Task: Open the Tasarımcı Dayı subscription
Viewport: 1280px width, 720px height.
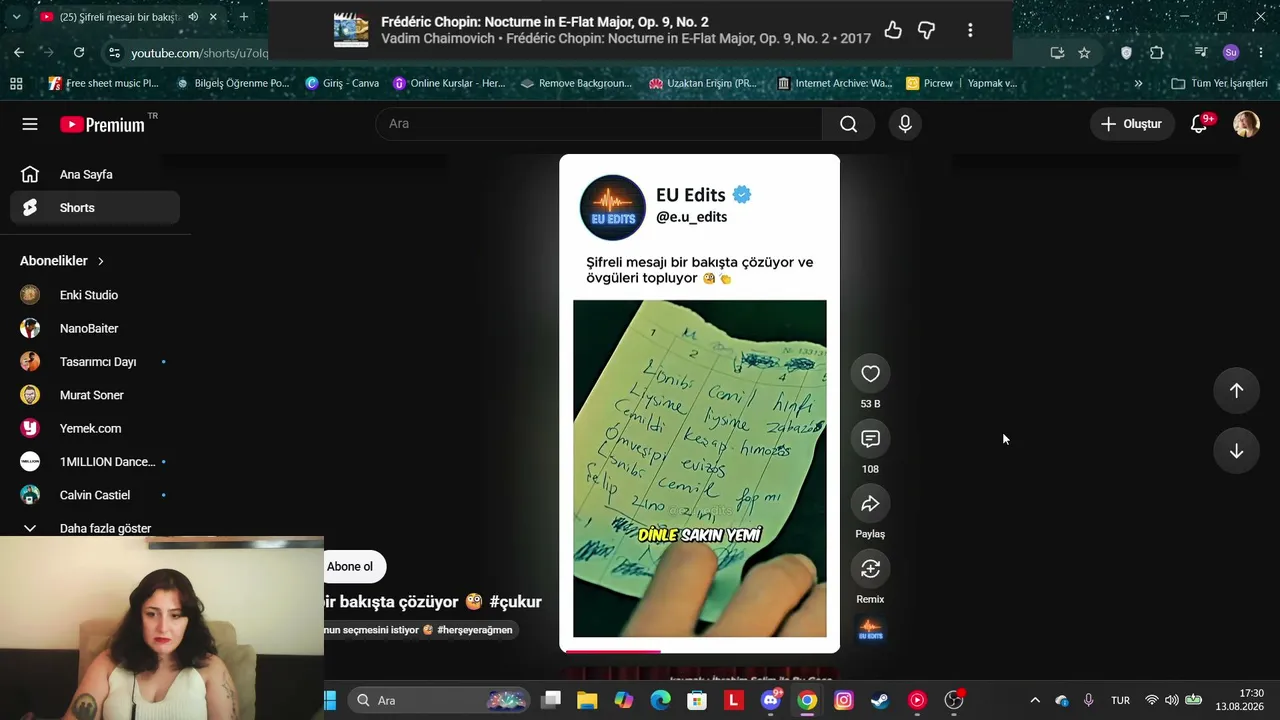Action: [x=95, y=362]
